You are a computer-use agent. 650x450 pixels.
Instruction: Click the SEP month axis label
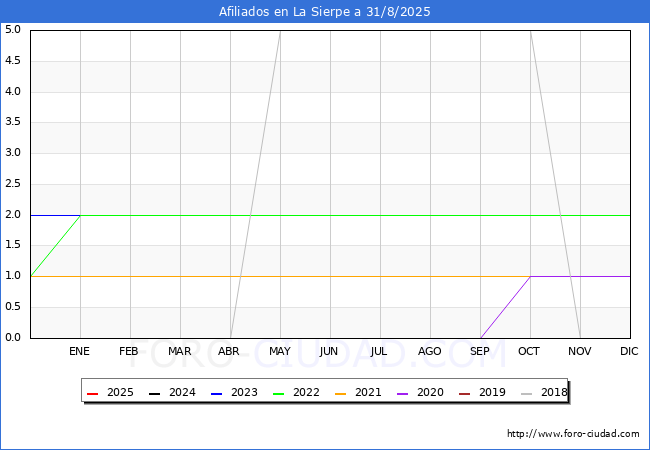coord(480,351)
